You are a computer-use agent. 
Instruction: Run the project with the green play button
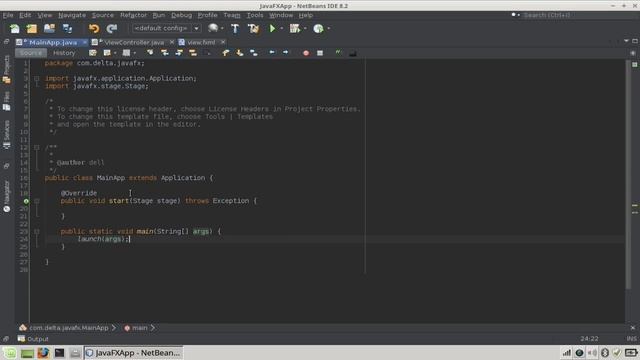coord(272,28)
